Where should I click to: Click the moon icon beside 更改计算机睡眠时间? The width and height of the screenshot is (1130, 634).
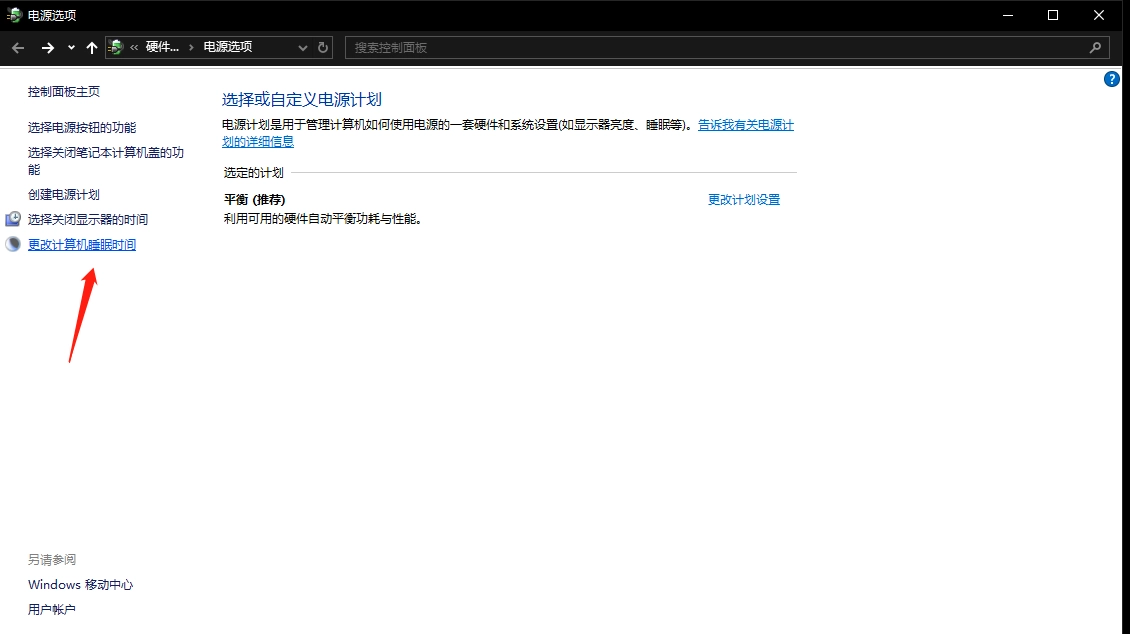pyautogui.click(x=13, y=245)
